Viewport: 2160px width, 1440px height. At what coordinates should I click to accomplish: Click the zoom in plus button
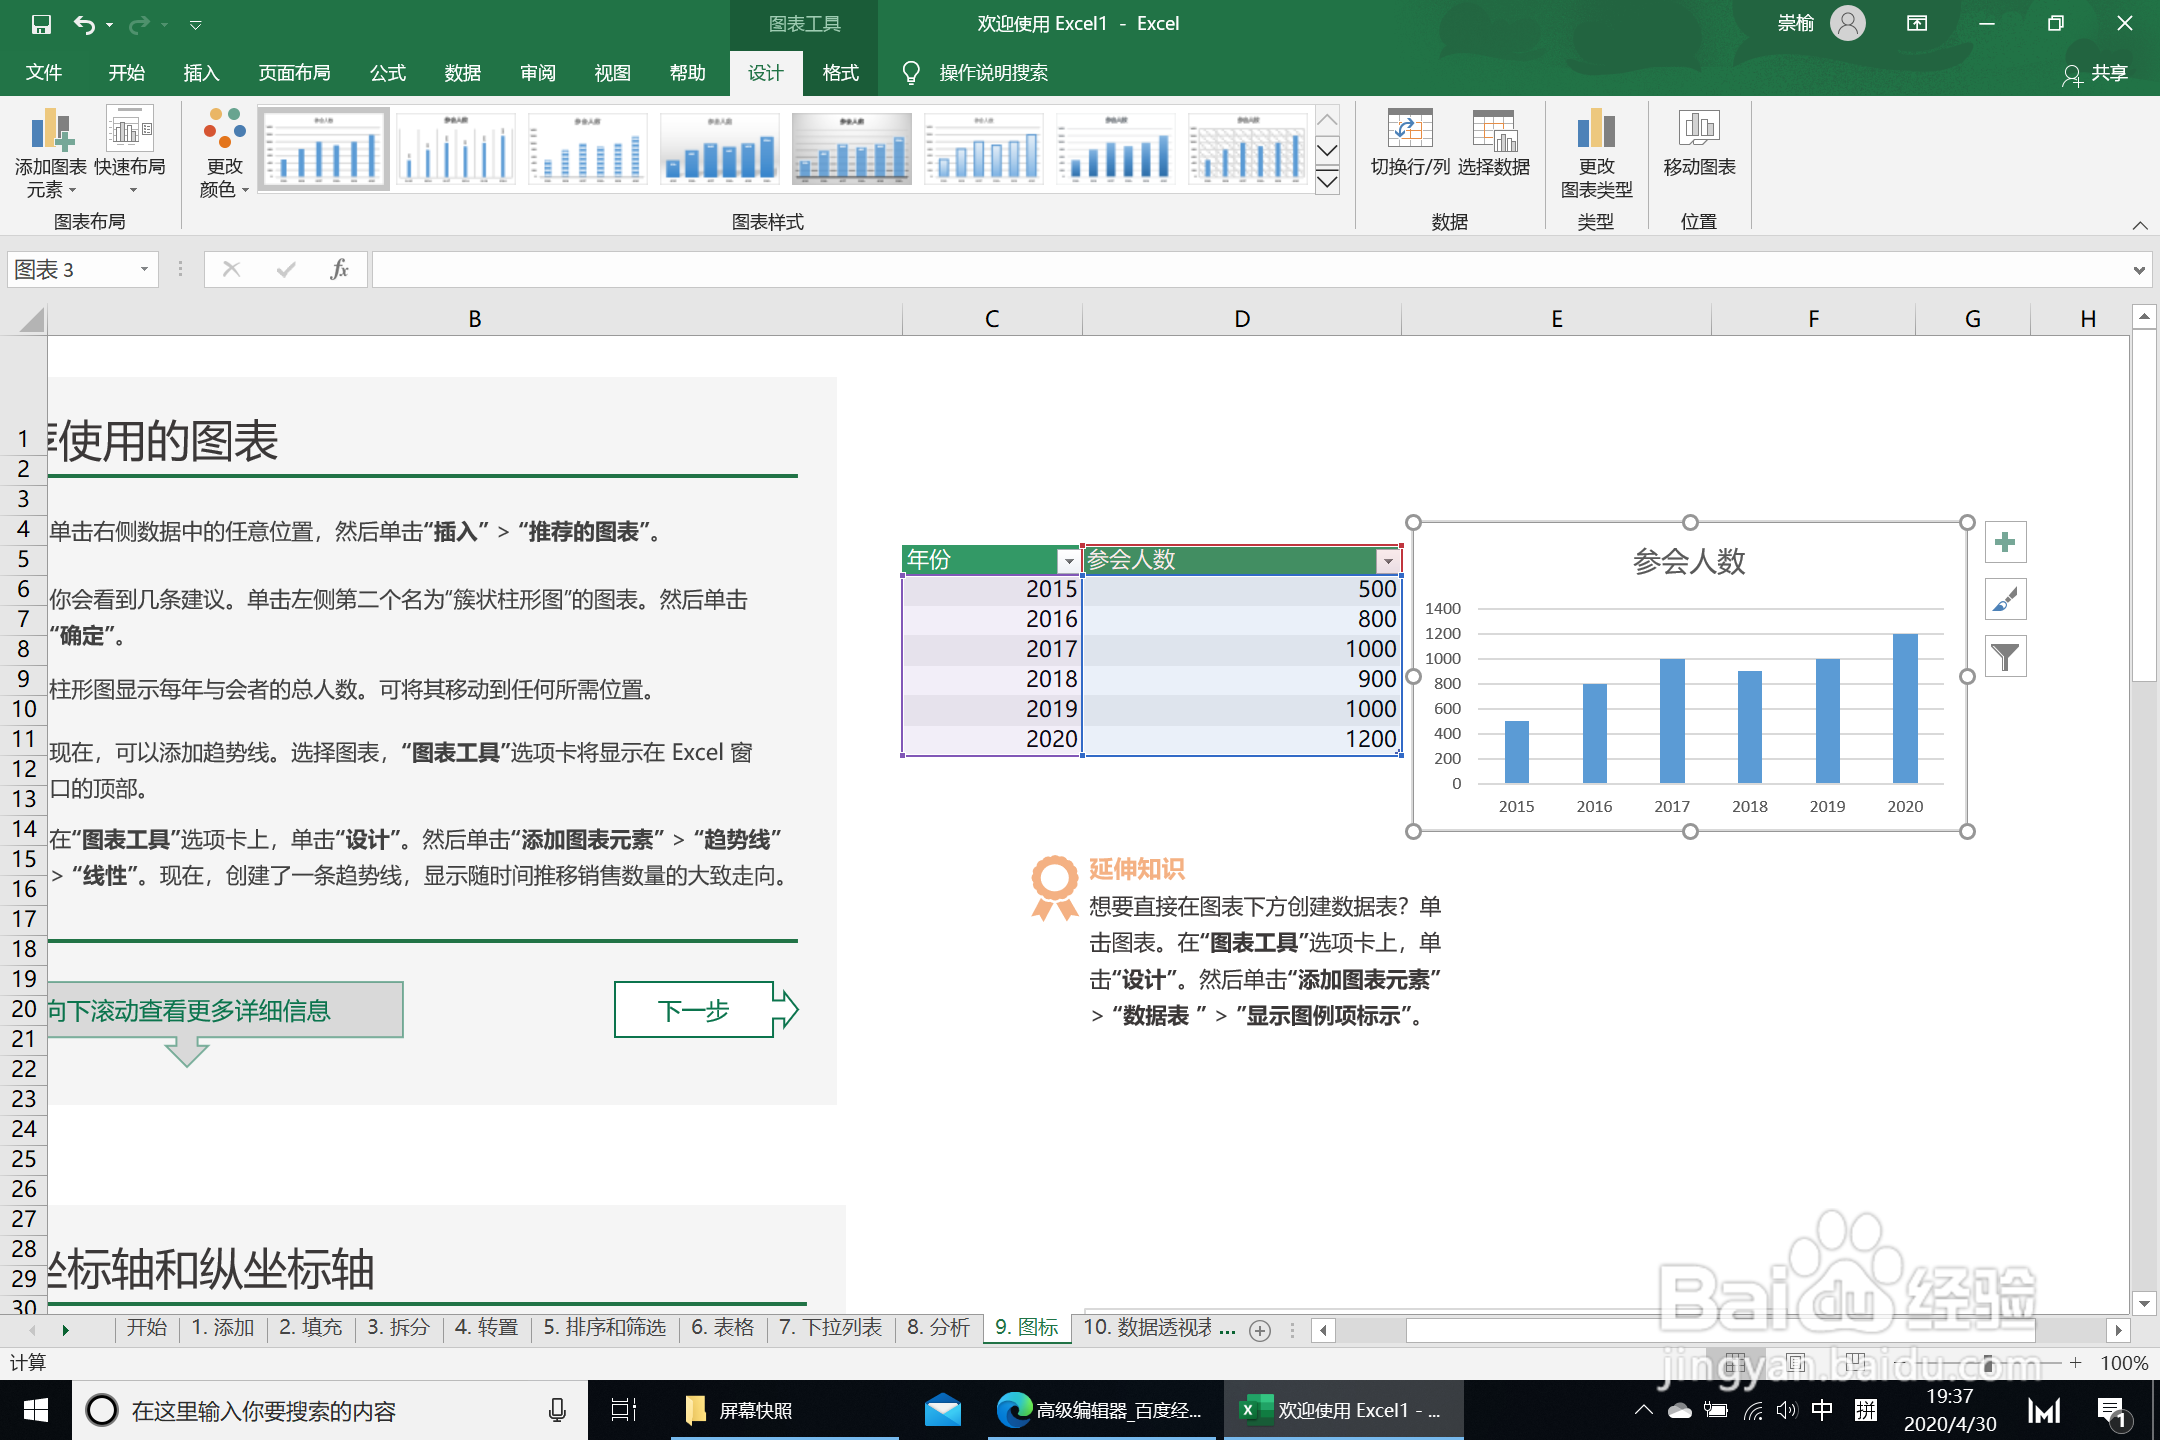coord(2075,1362)
